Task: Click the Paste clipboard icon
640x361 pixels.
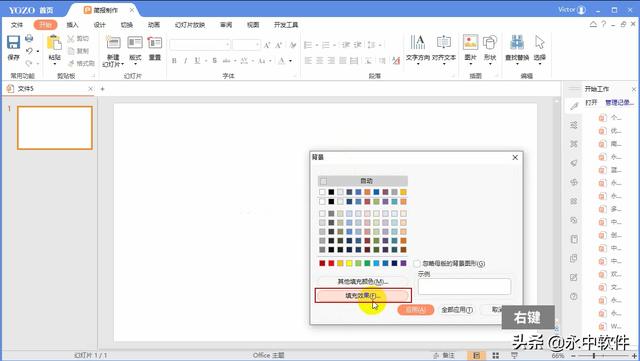Action: (x=54, y=43)
